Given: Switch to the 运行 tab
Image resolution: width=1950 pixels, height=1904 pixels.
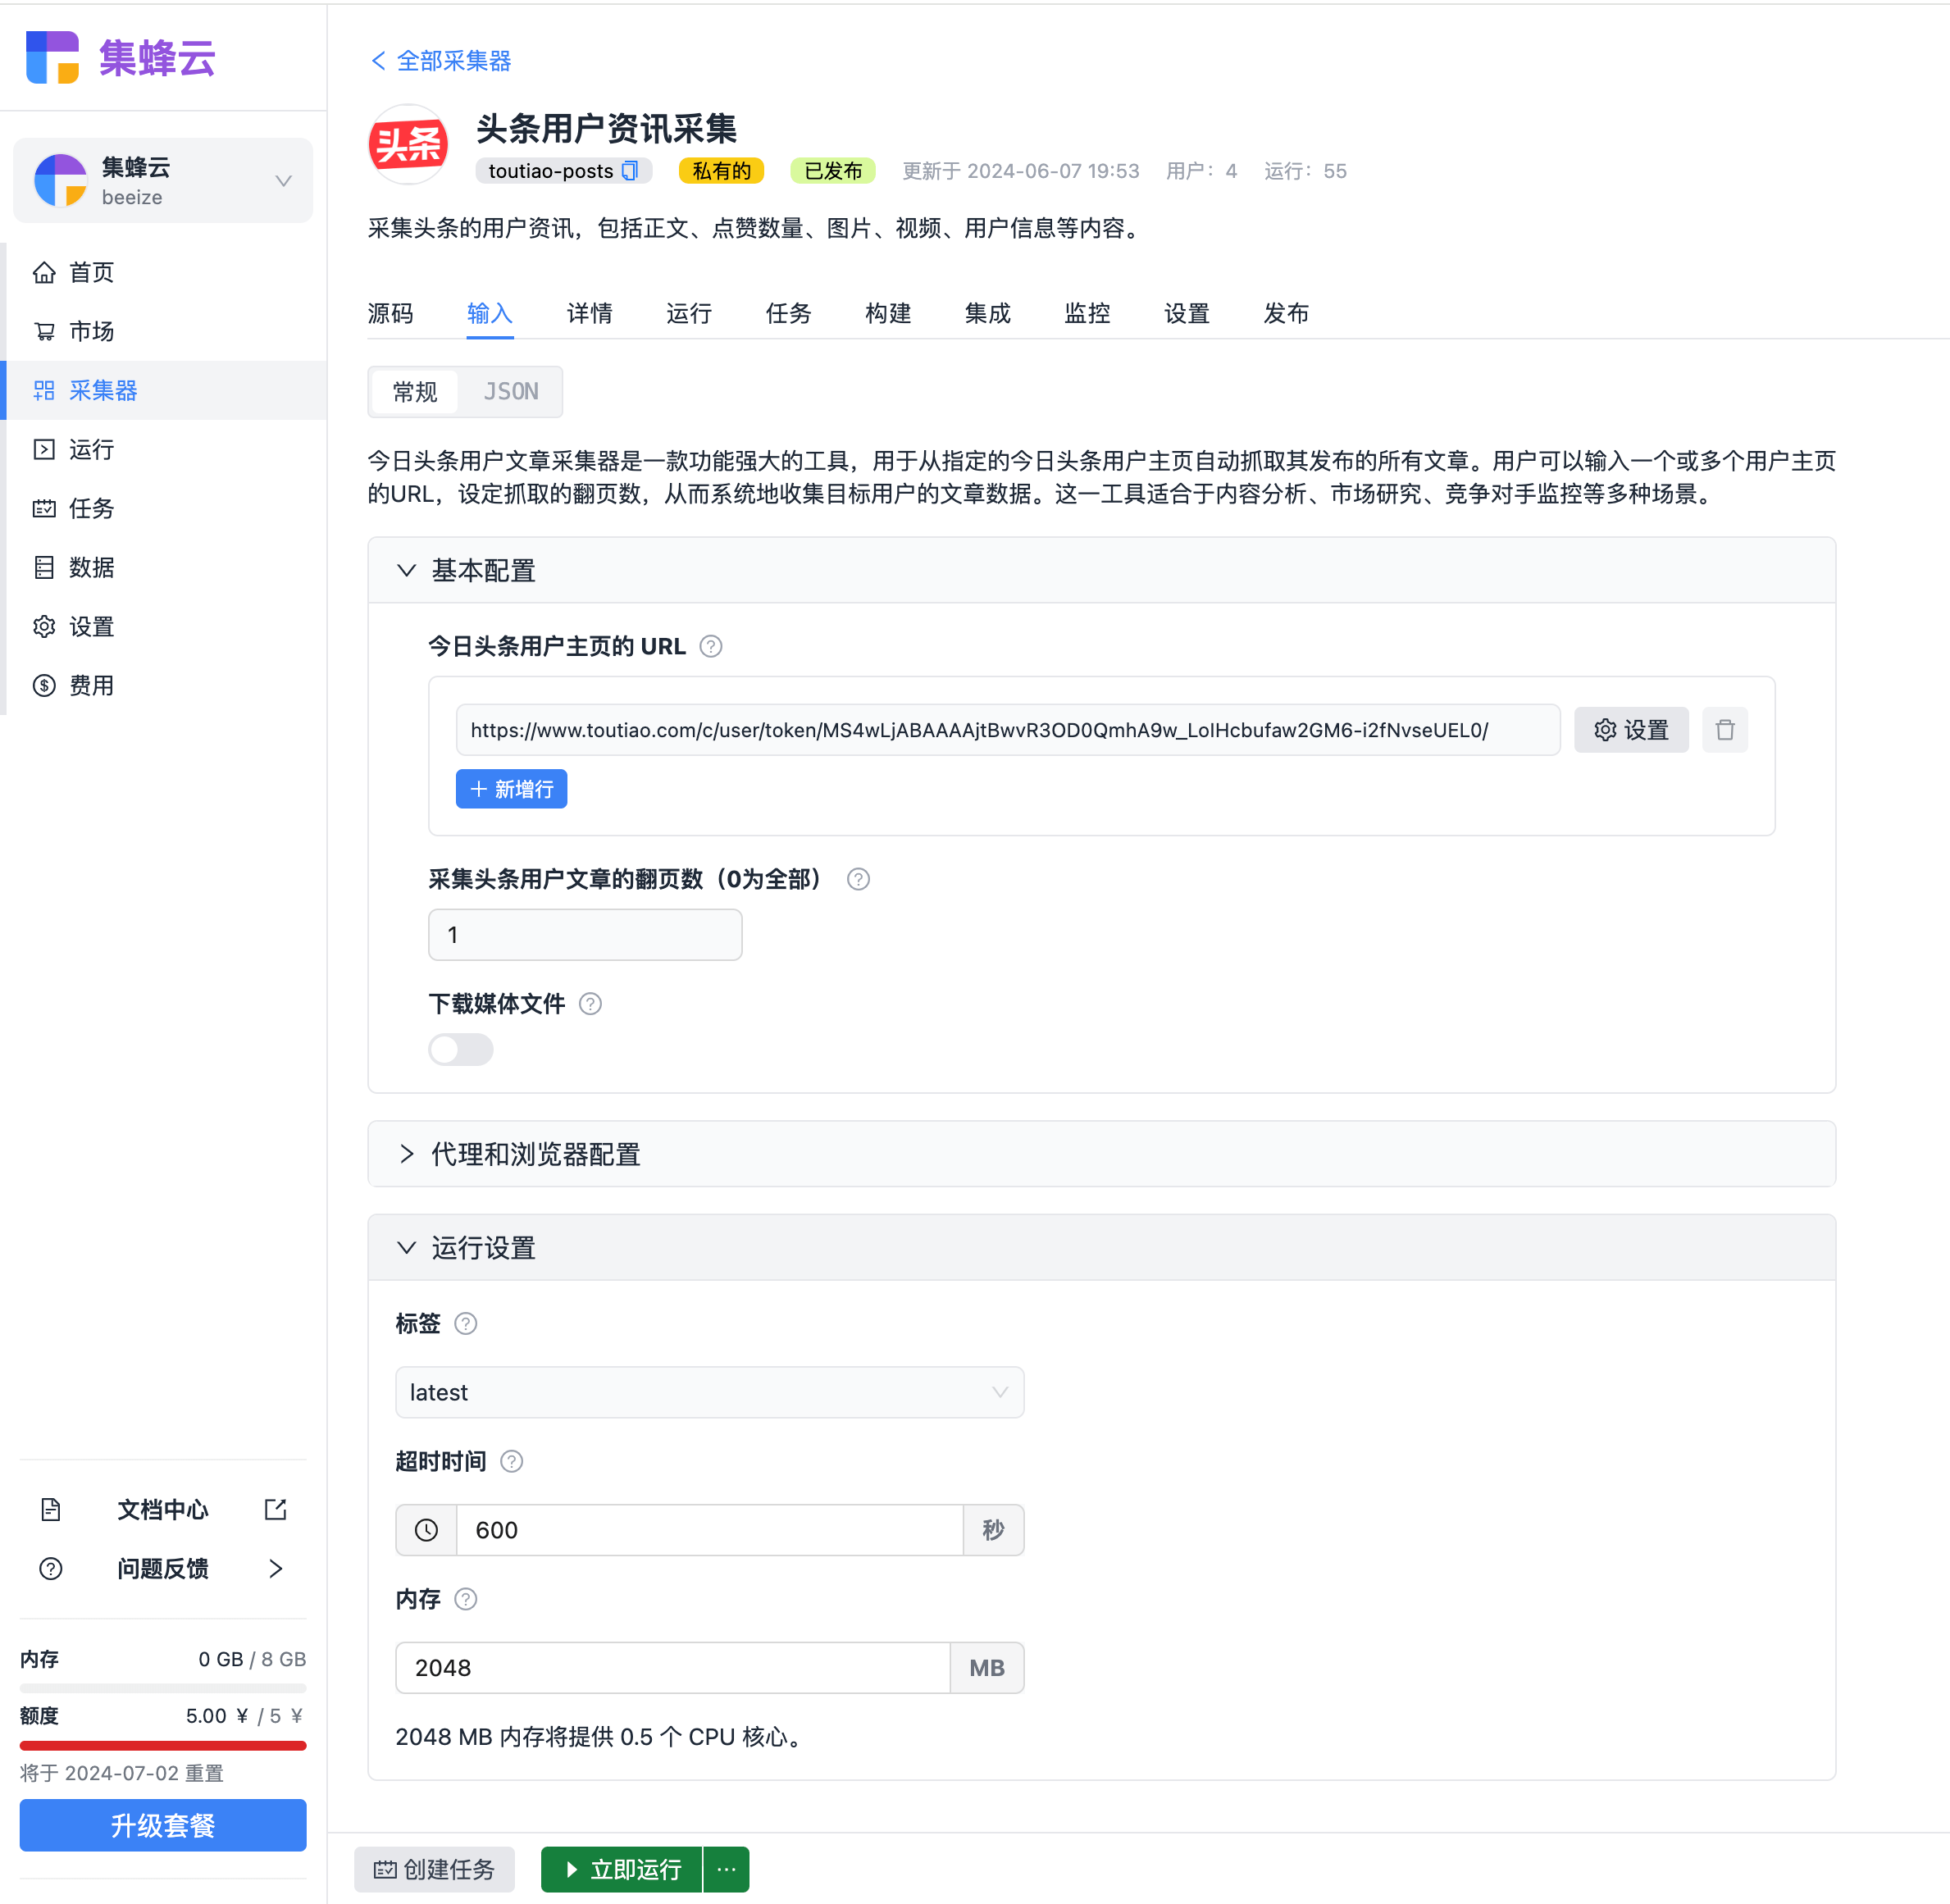Looking at the screenshot, I should click(x=689, y=313).
